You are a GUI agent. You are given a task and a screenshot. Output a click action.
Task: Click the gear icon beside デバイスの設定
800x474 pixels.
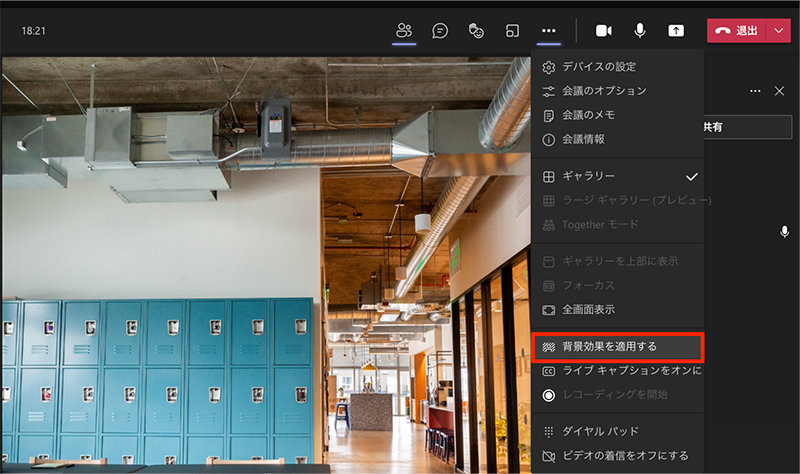pos(548,67)
